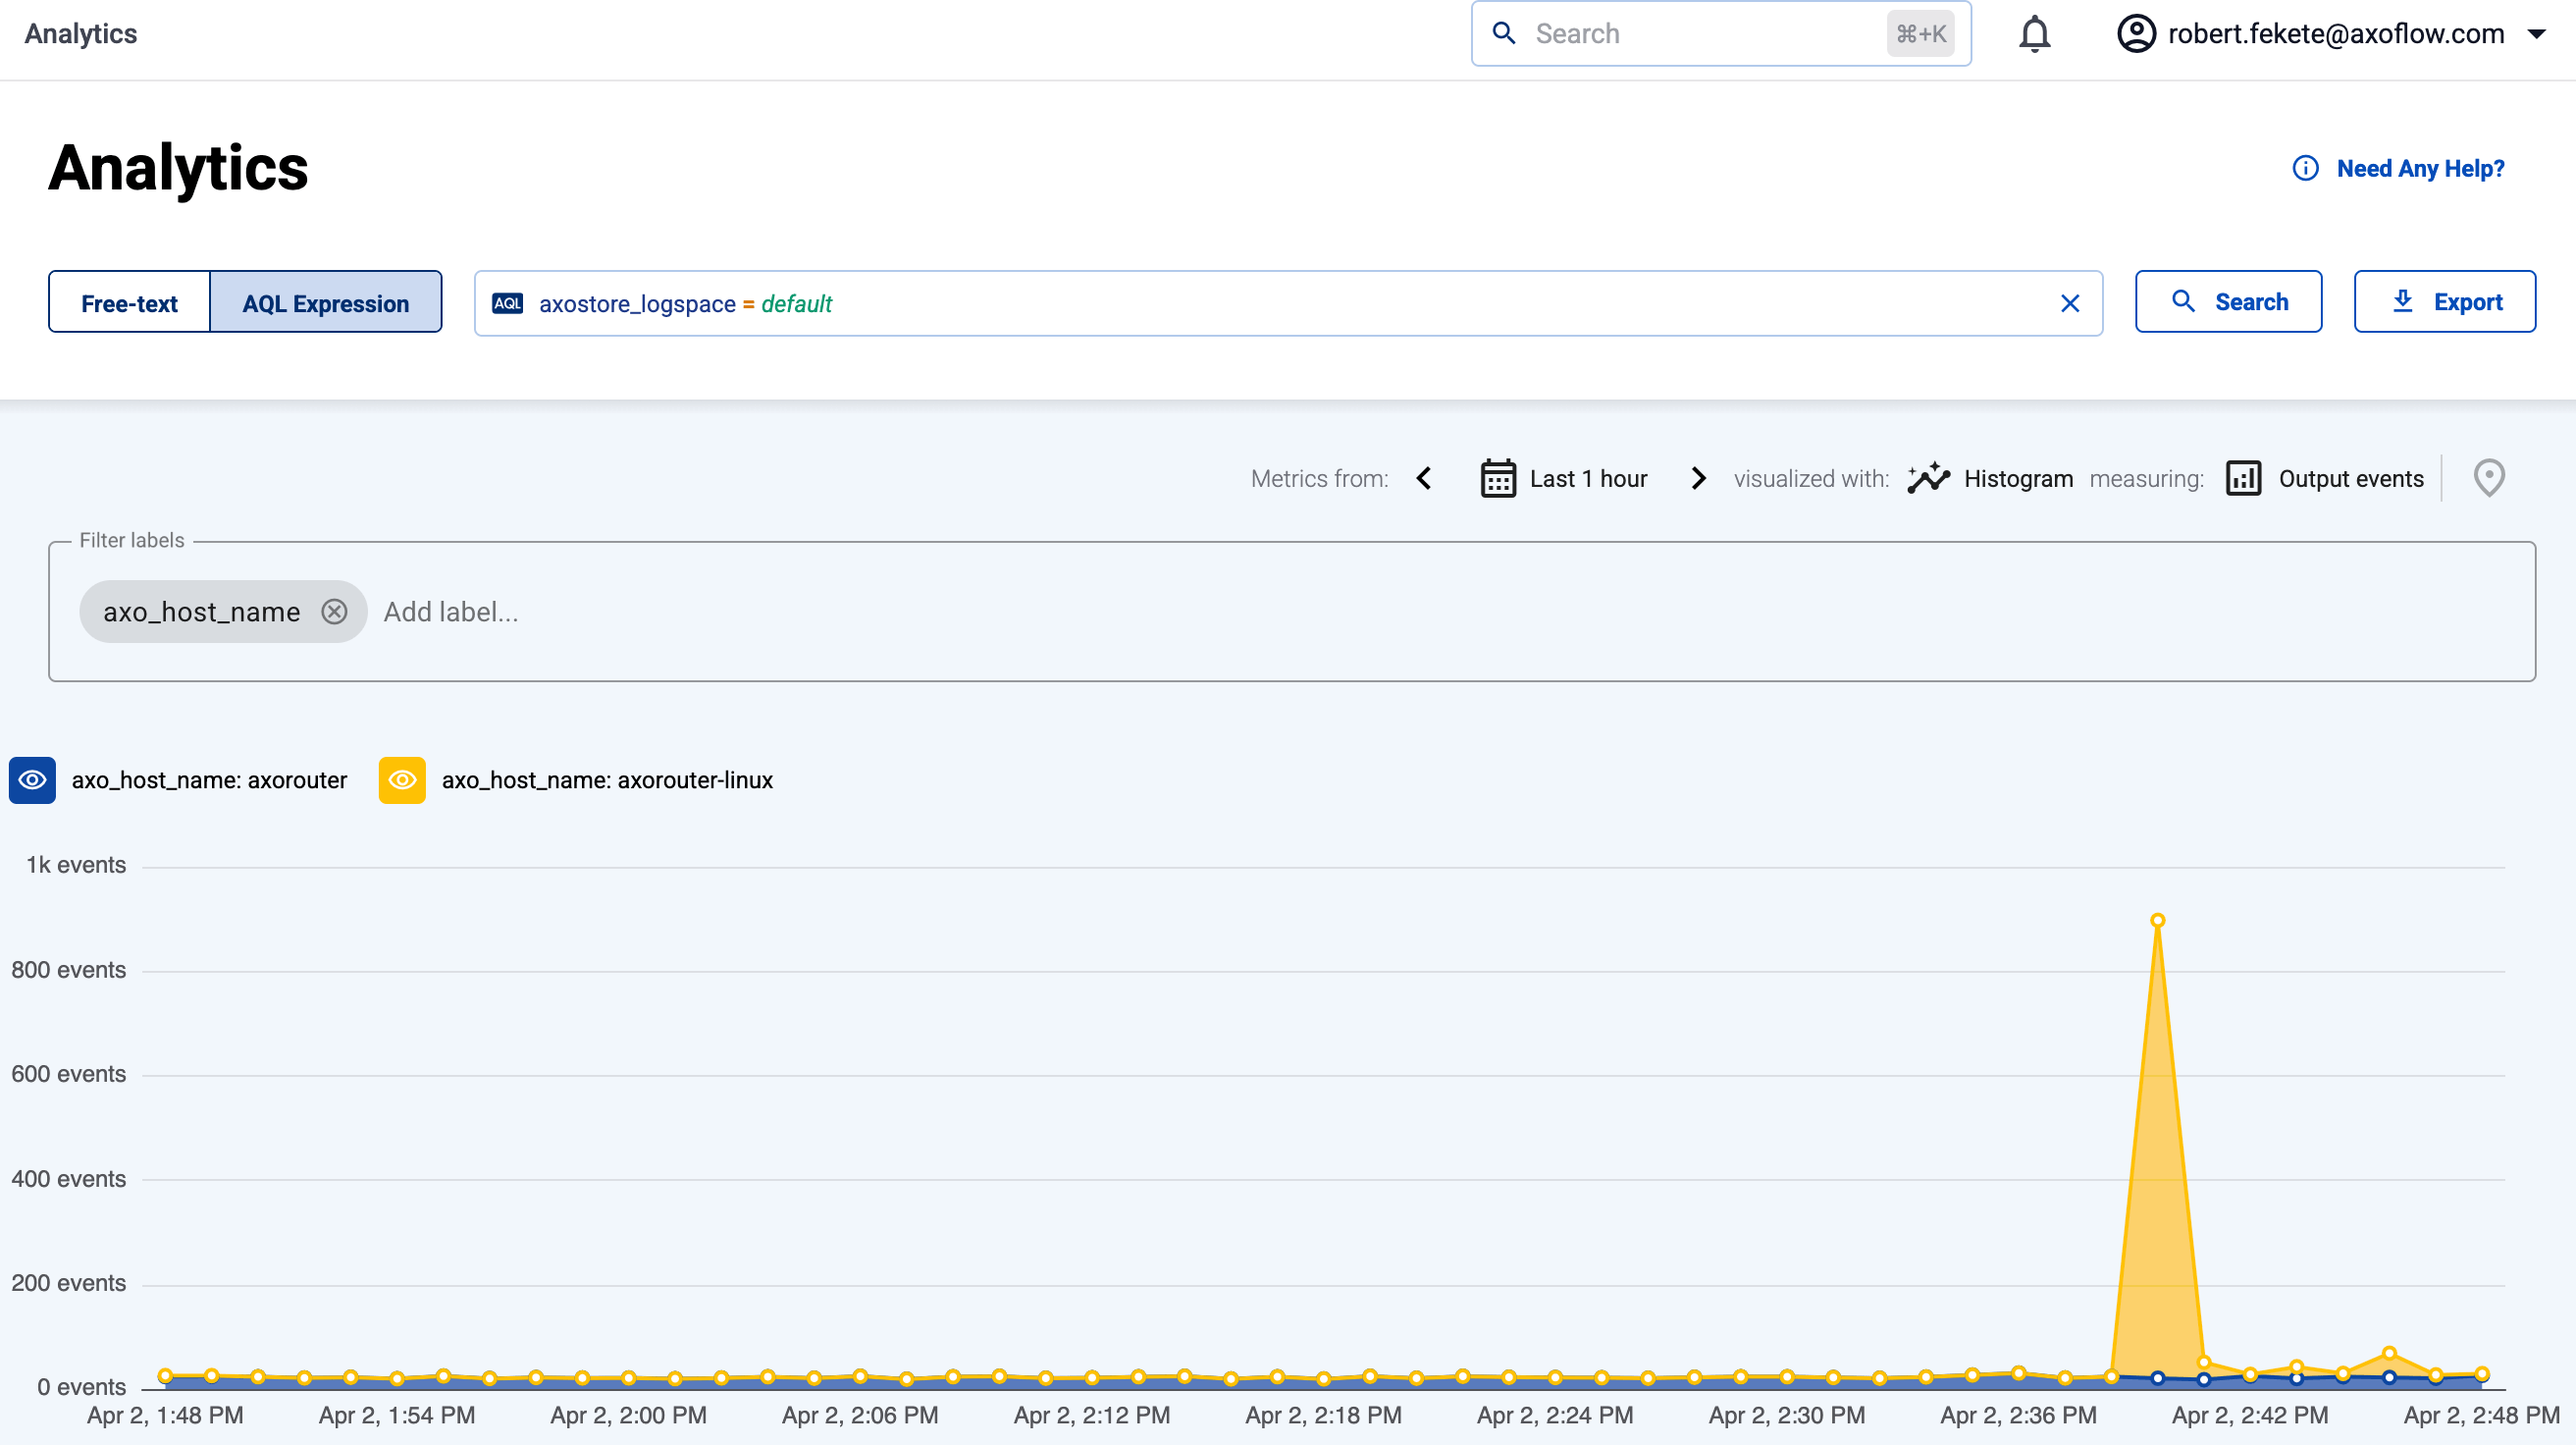Image resolution: width=2576 pixels, height=1445 pixels.
Task: Clear the AQL query with X icon
Action: (2069, 303)
